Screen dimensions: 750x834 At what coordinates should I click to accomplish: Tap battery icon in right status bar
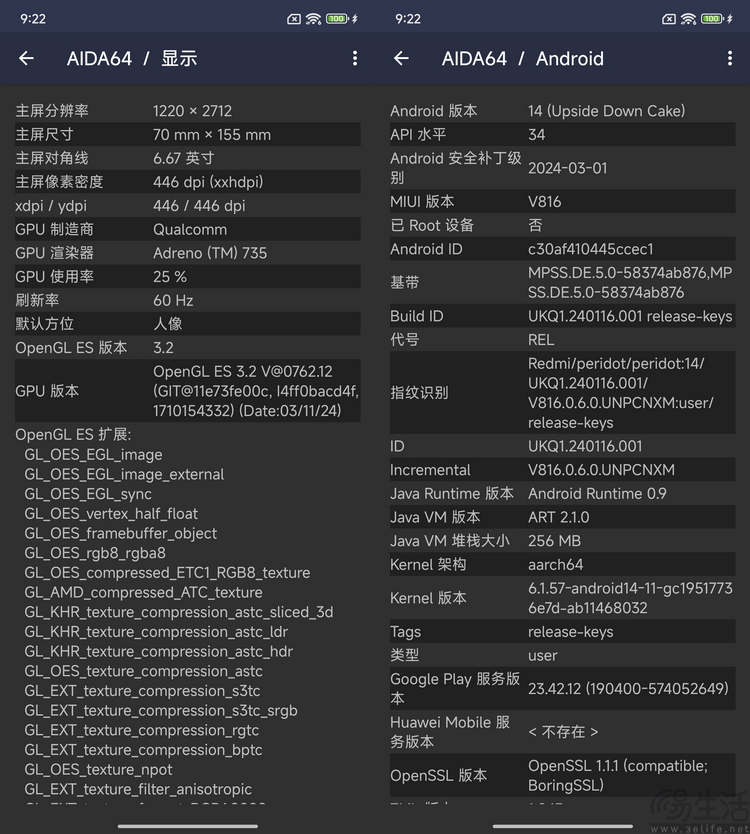pyautogui.click(x=712, y=19)
